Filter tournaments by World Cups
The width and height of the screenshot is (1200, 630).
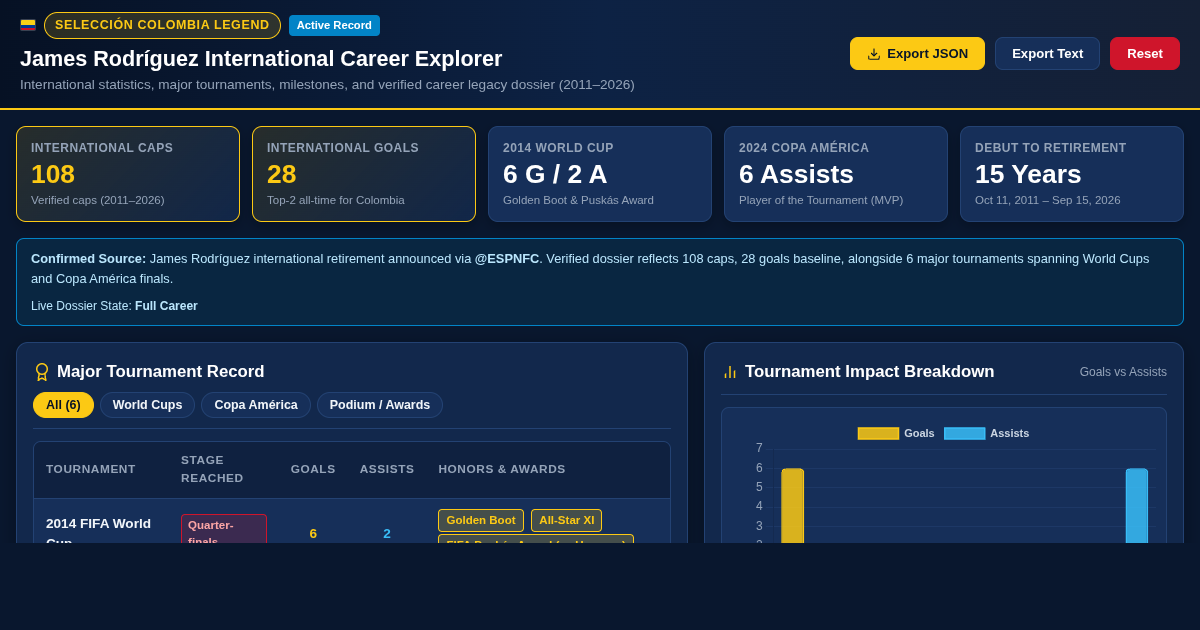pyautogui.click(x=147, y=405)
